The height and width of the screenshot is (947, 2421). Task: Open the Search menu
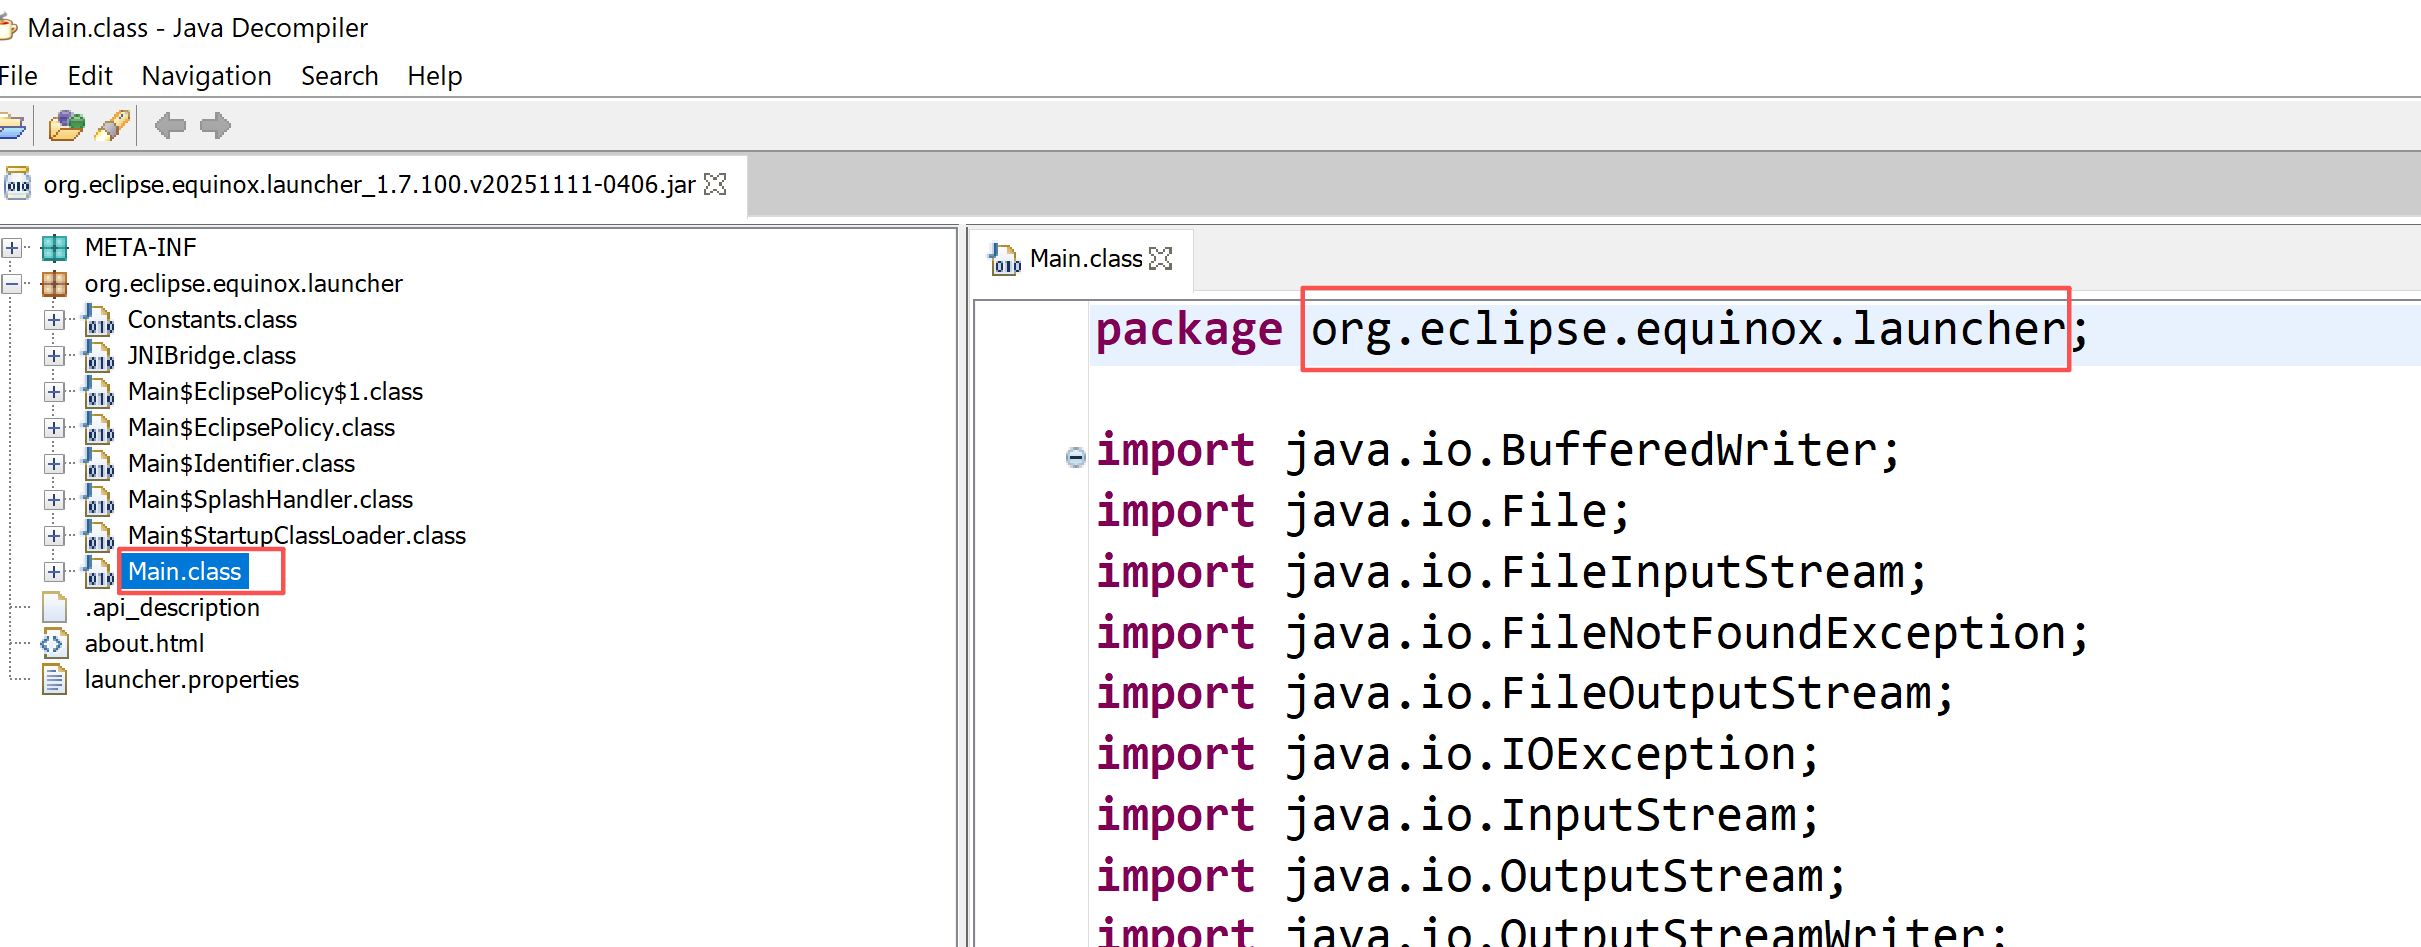(x=340, y=76)
